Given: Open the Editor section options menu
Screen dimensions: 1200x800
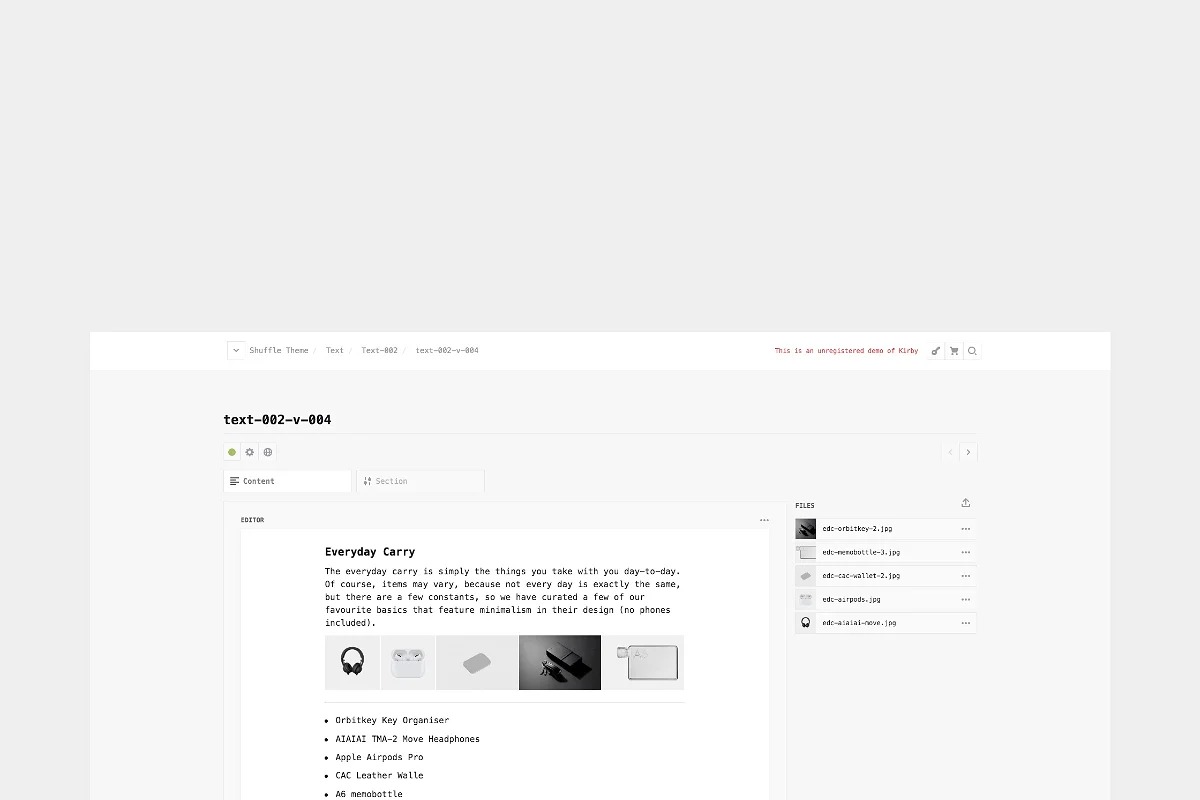Looking at the screenshot, I should 764,520.
